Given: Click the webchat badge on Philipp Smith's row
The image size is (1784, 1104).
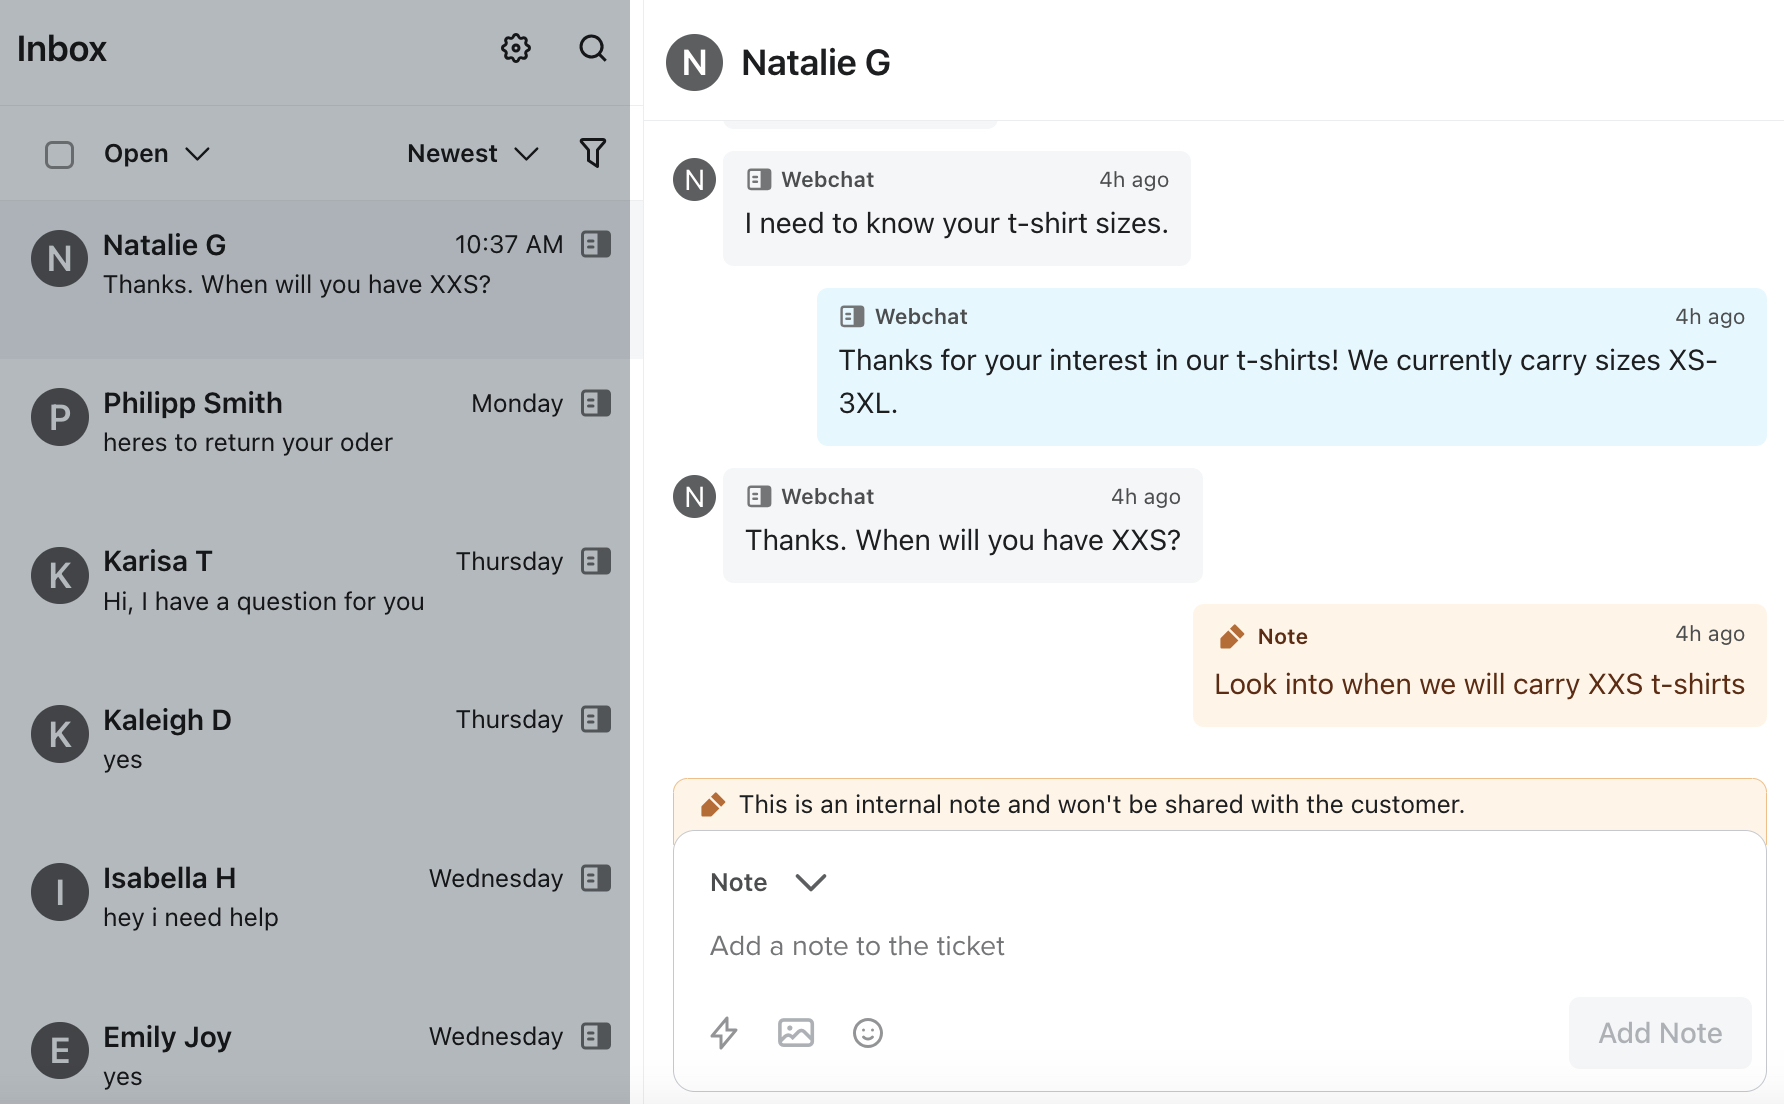Looking at the screenshot, I should 595,403.
